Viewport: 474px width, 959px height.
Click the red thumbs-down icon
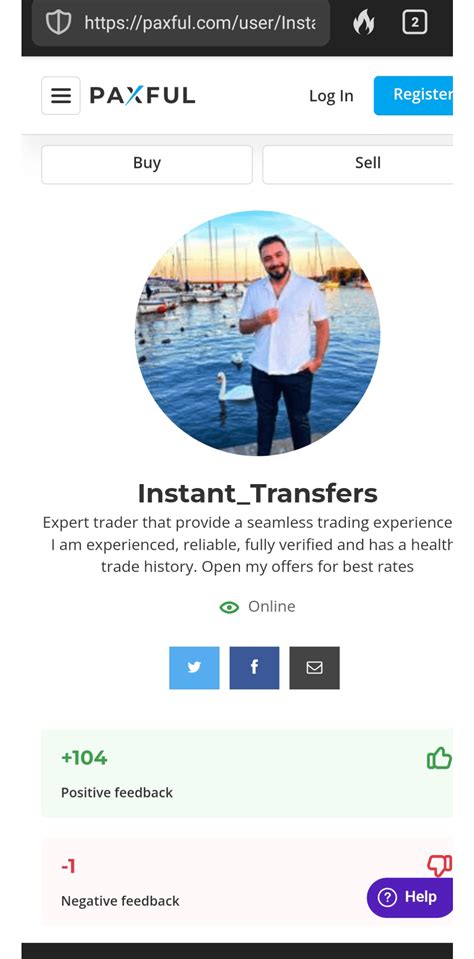point(439,865)
